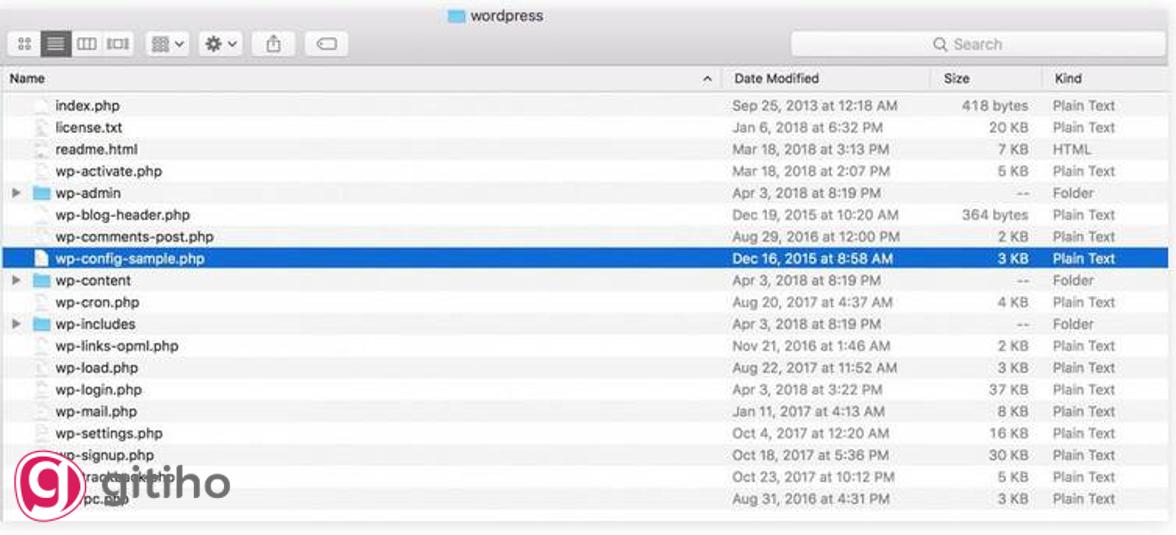1176x535 pixels.
Task: Select file wp-comments-post.php
Action: pos(134,236)
